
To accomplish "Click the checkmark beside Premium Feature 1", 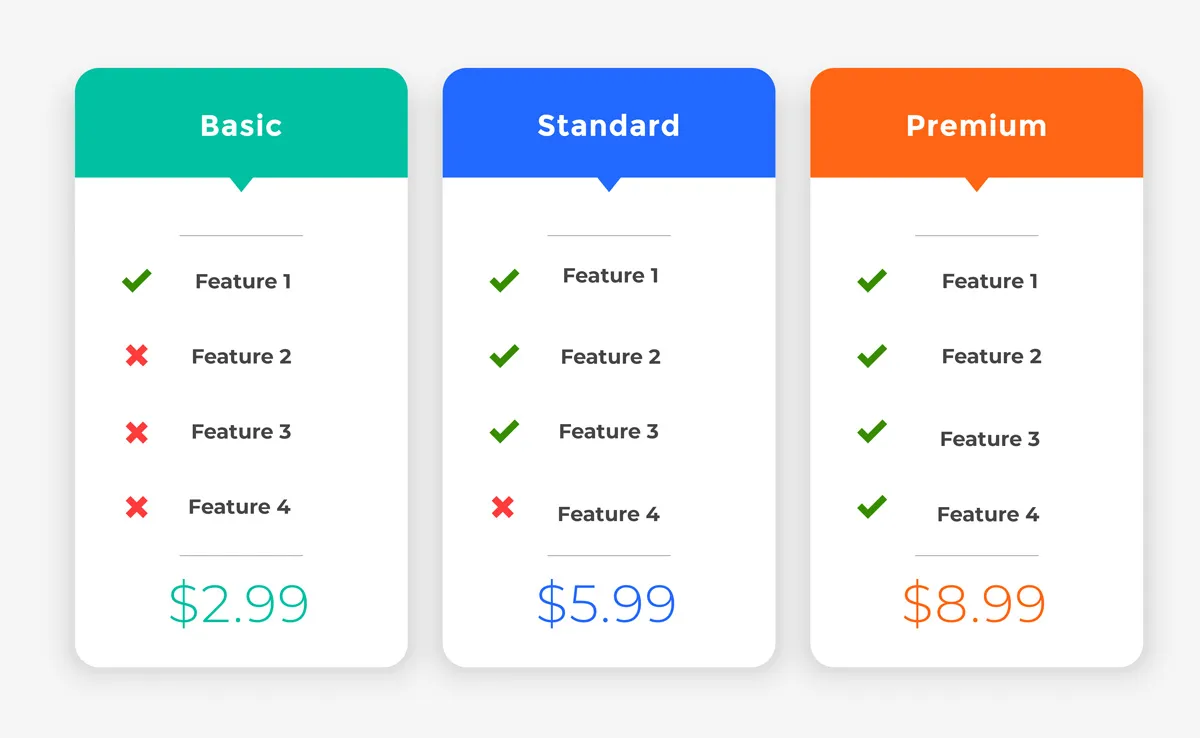I will 872,281.
